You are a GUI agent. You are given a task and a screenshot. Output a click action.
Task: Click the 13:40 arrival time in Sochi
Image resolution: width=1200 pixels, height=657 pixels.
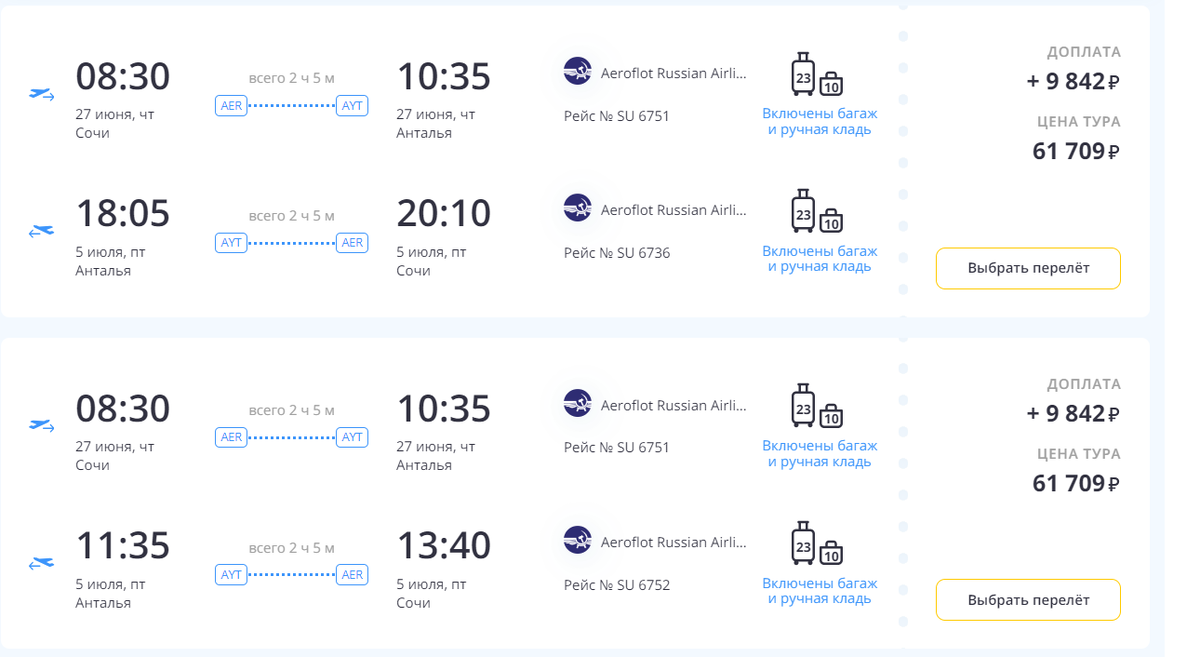click(x=444, y=545)
